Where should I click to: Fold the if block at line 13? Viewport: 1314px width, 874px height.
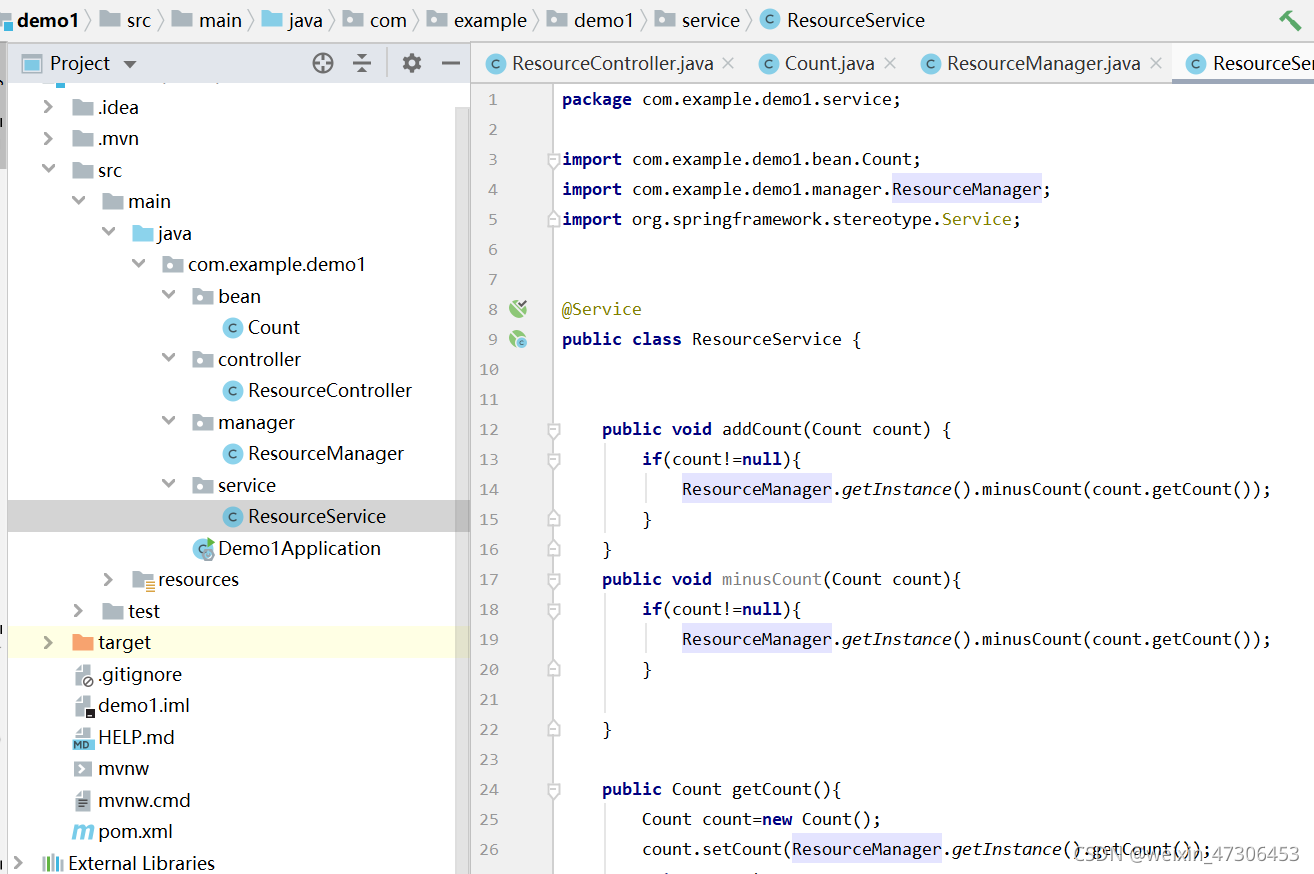tap(553, 459)
